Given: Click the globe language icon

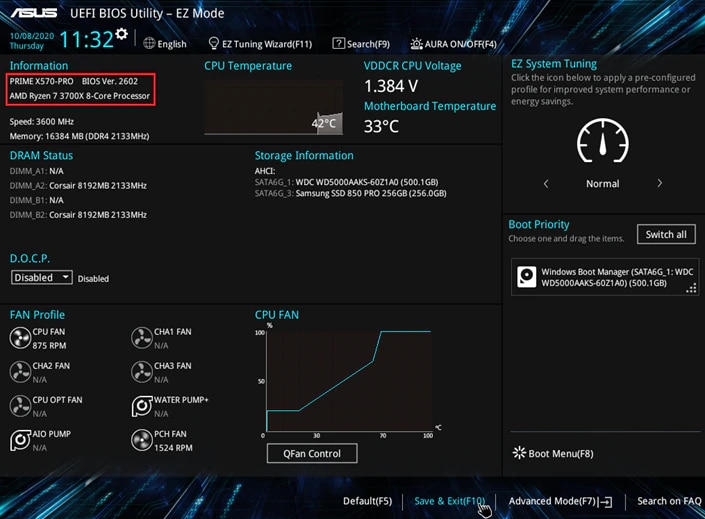Looking at the screenshot, I should pos(149,43).
